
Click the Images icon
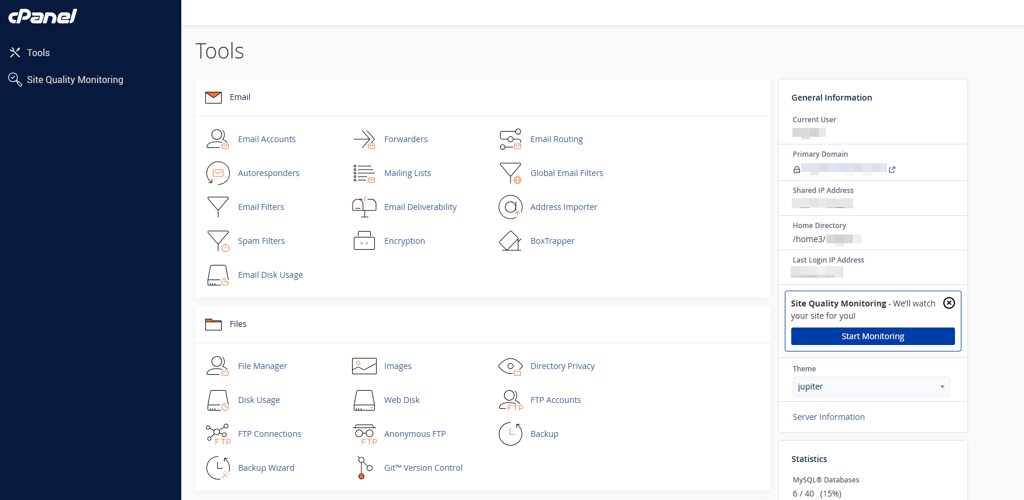pos(364,366)
